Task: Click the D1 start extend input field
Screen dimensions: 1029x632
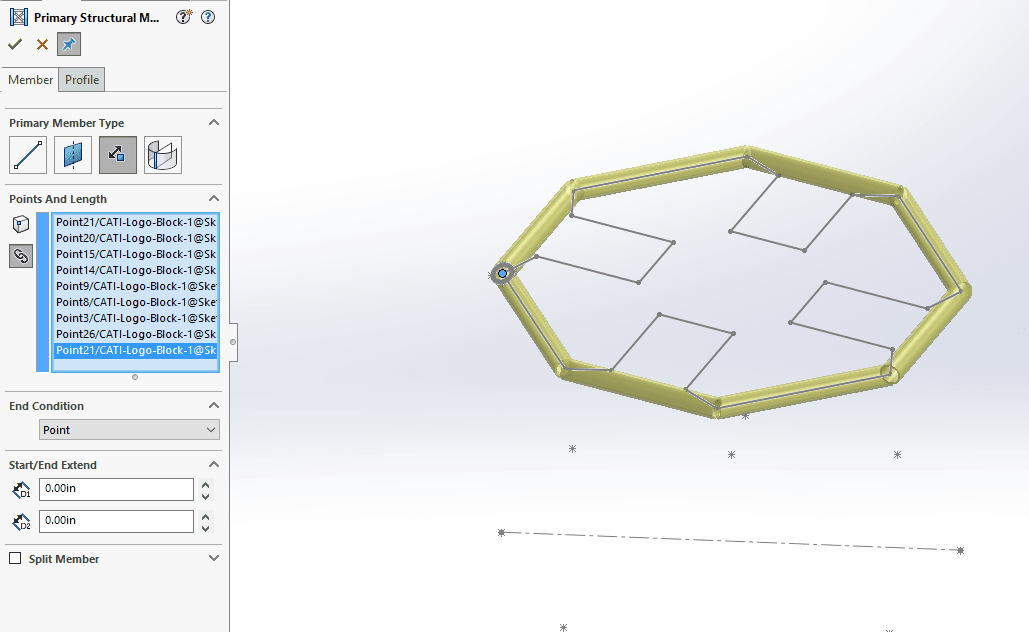Action: click(x=116, y=489)
